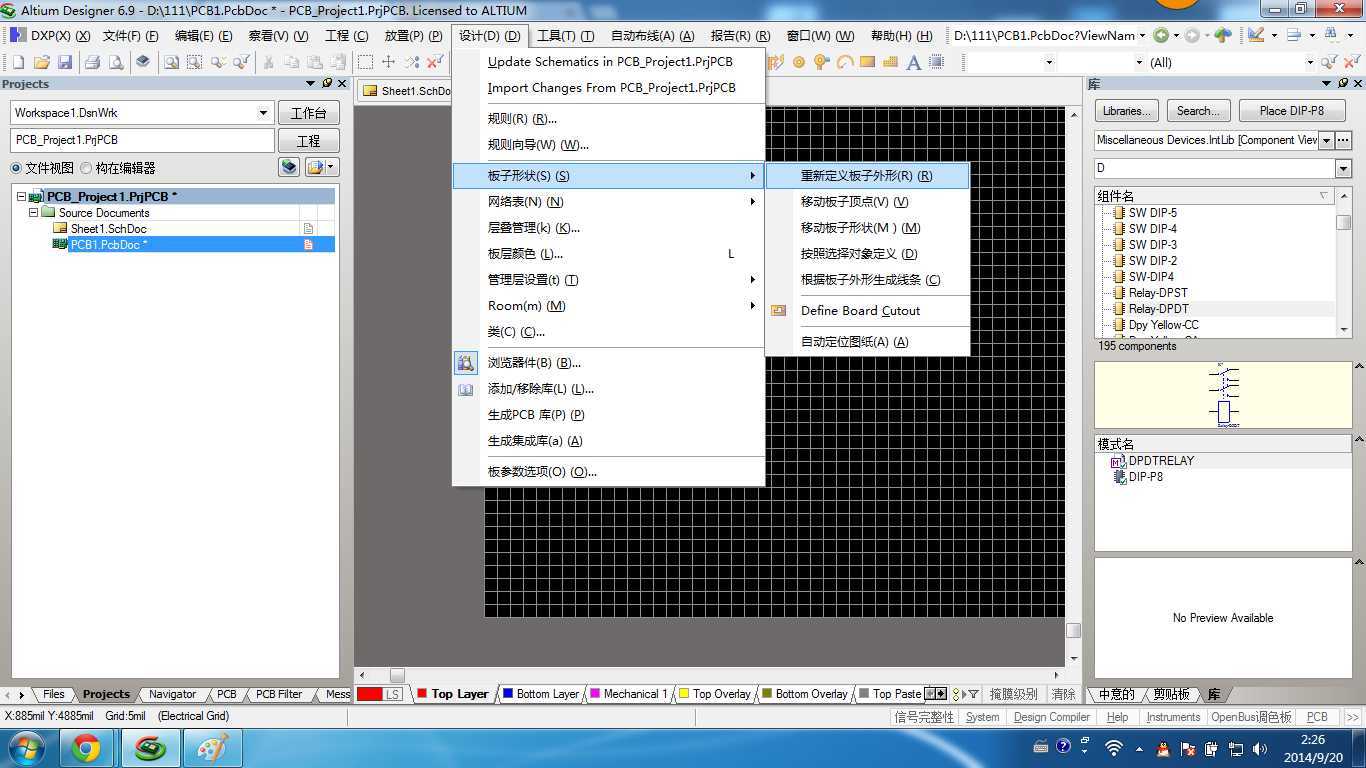1366x768 pixels.
Task: Select Sheet1.SchDoc in project tree
Action: 108,229
